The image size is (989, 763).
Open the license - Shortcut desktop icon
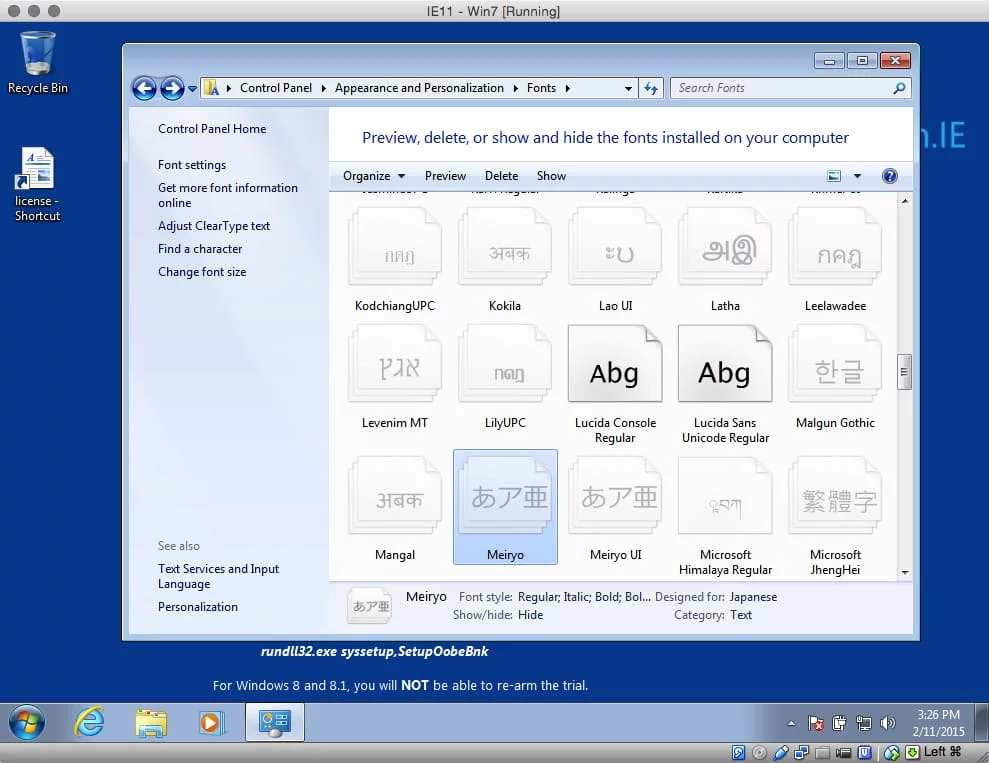click(37, 184)
